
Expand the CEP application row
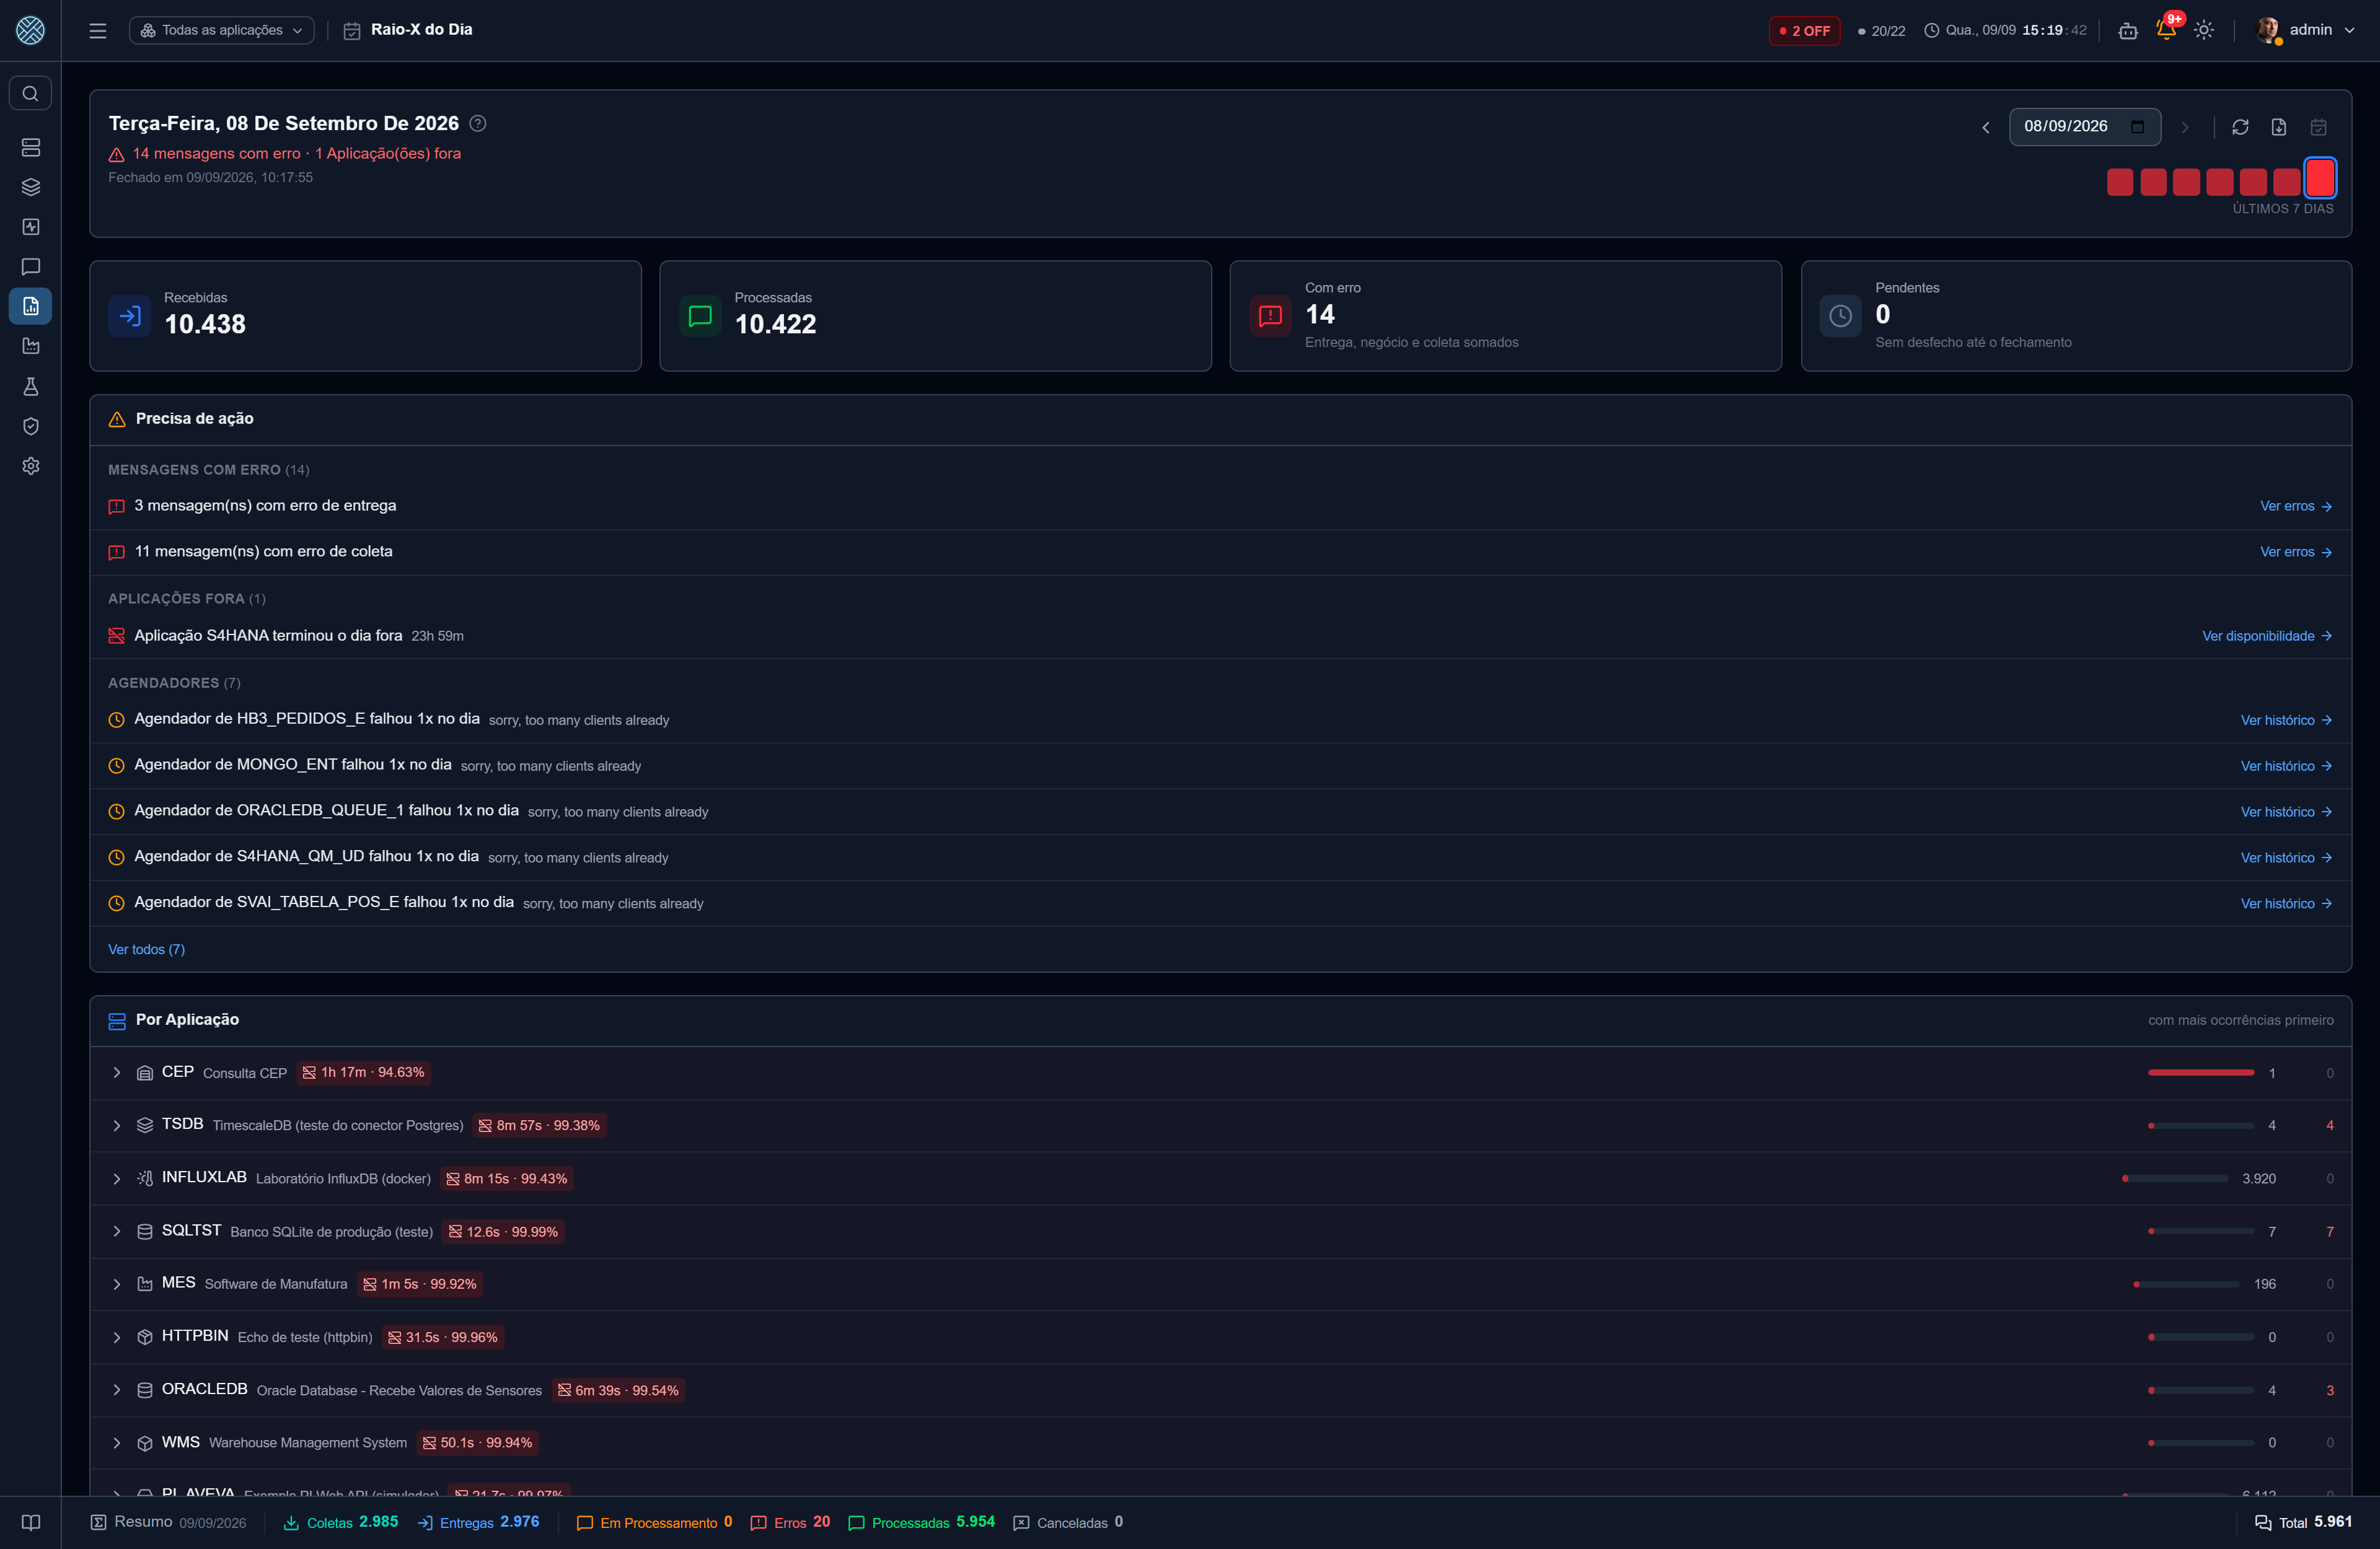[117, 1072]
